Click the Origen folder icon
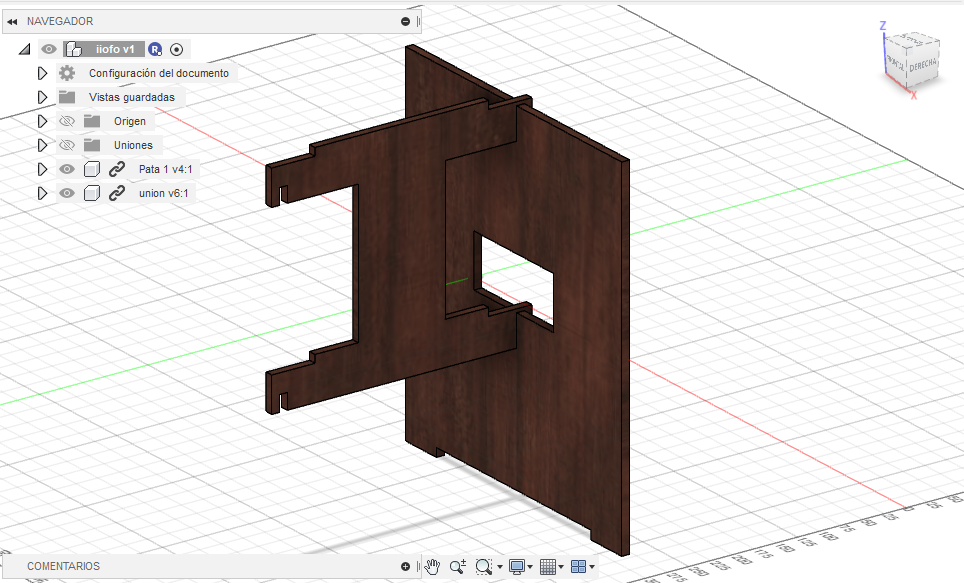This screenshot has height=583, width=964. [92, 121]
